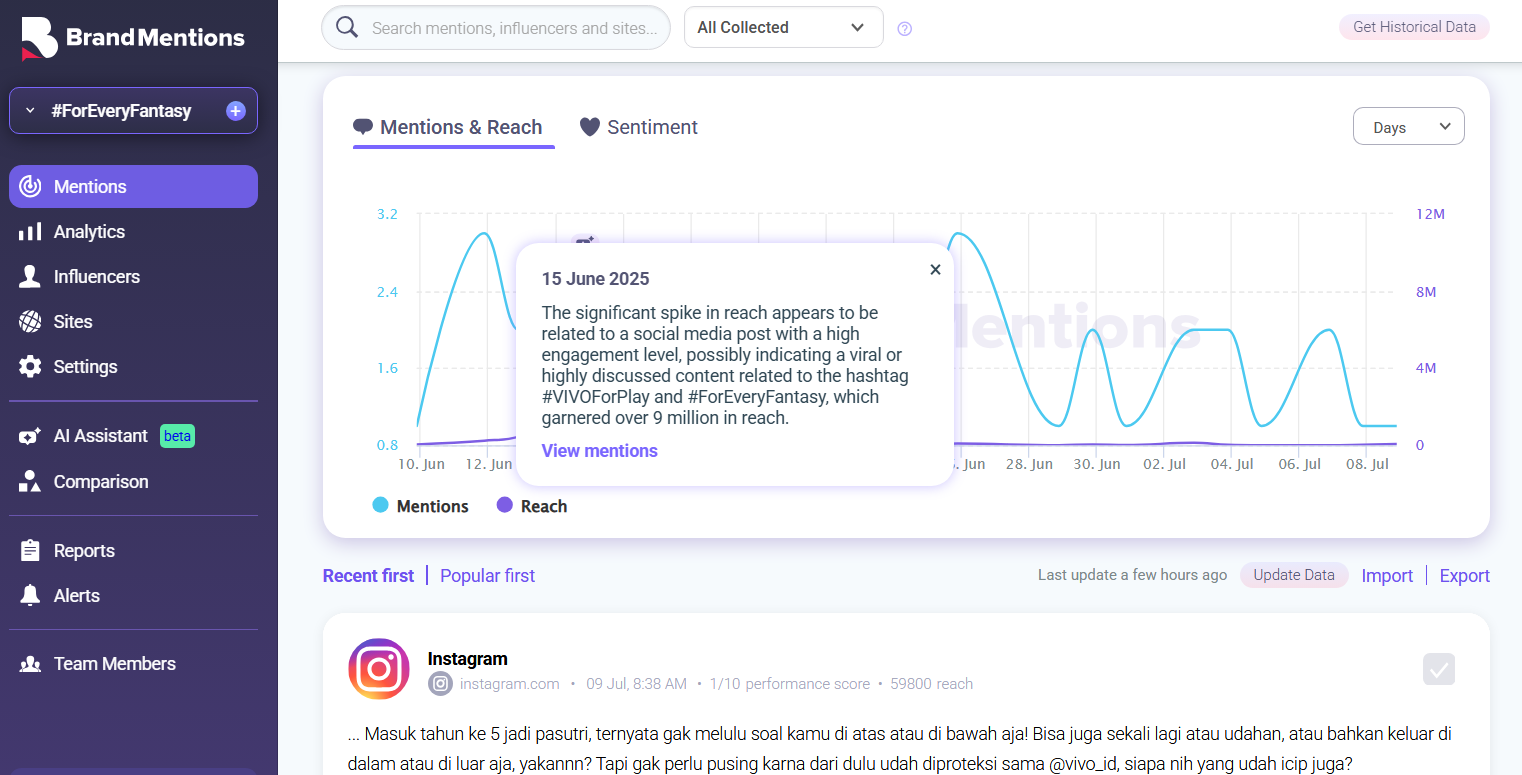This screenshot has width=1522, height=775.
Task: Expand the All Collected dropdown
Action: click(x=783, y=28)
